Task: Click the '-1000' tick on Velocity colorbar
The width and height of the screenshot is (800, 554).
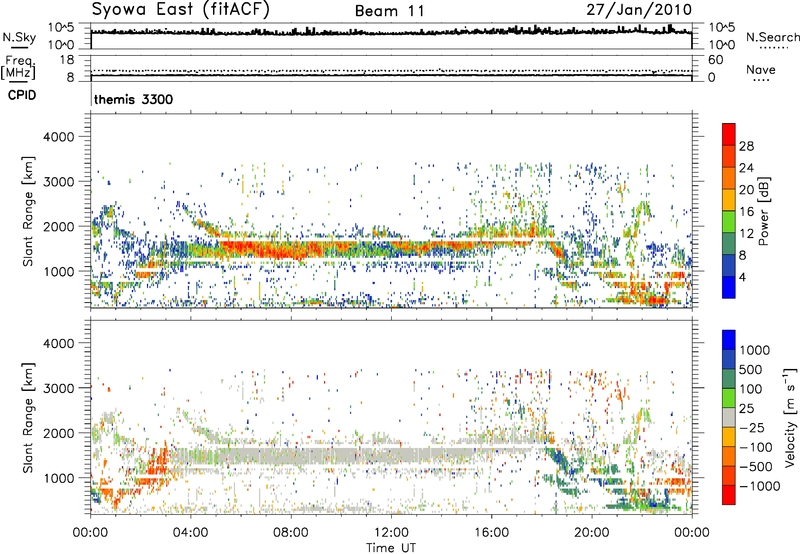Action: pyautogui.click(x=760, y=486)
